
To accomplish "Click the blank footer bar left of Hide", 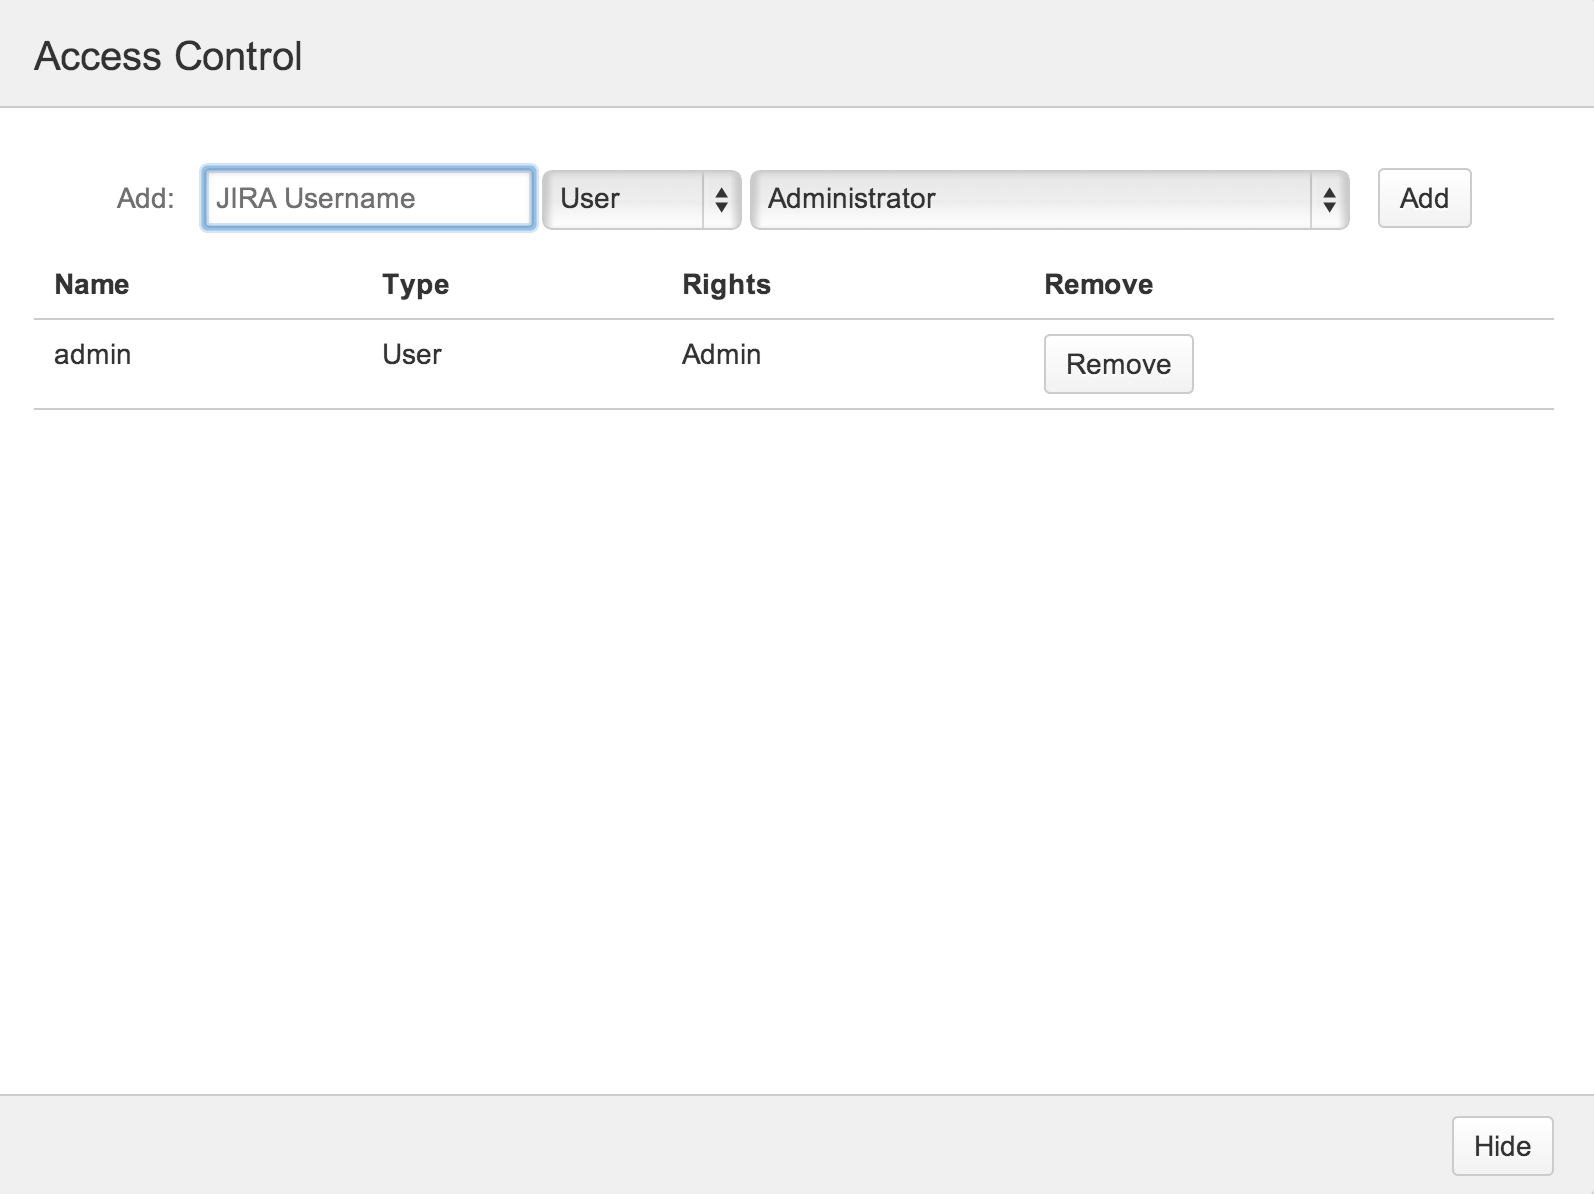I will click(x=700, y=1146).
